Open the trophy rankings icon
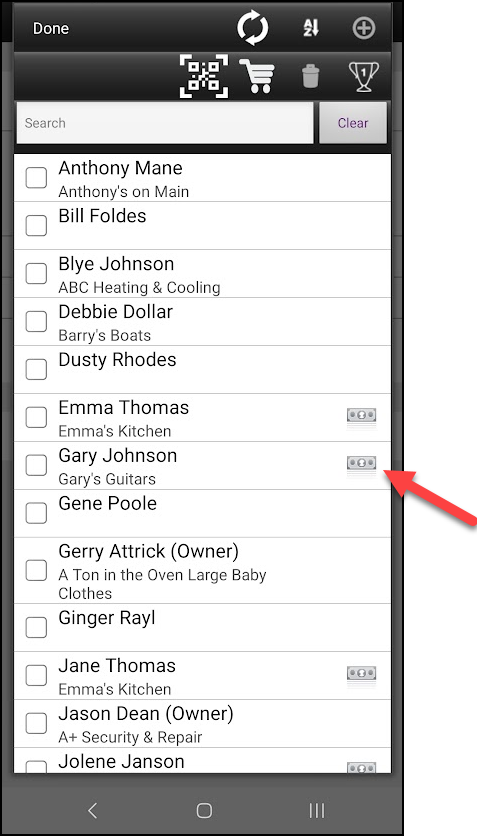The image size is (477, 836). [363, 77]
